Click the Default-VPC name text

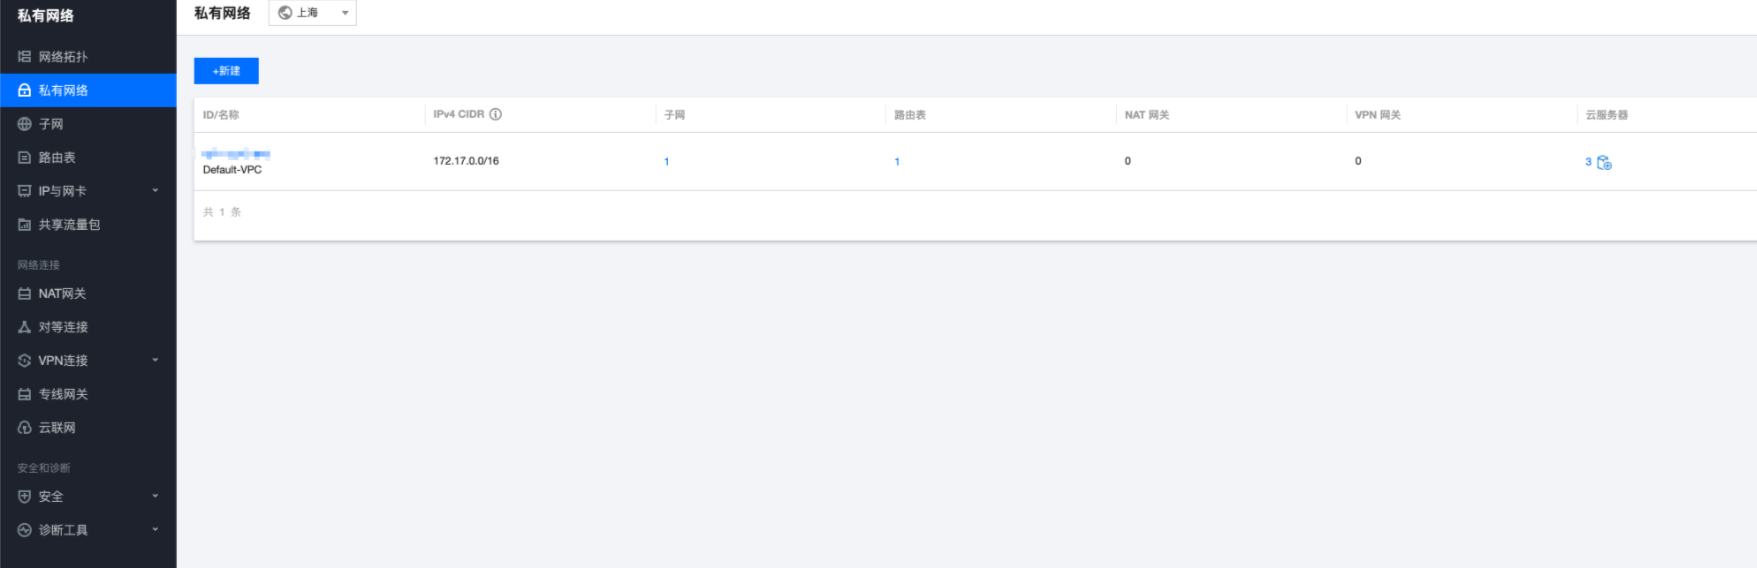(232, 170)
